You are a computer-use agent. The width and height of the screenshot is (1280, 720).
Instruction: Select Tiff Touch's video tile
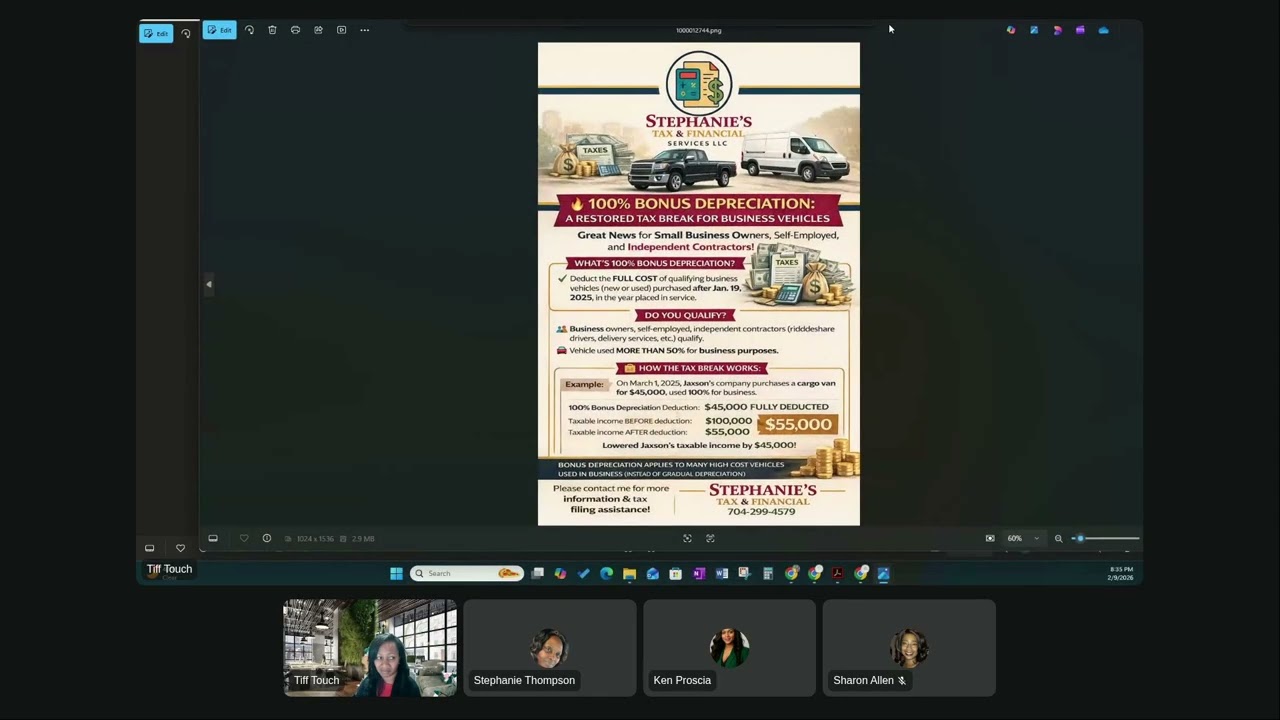370,648
